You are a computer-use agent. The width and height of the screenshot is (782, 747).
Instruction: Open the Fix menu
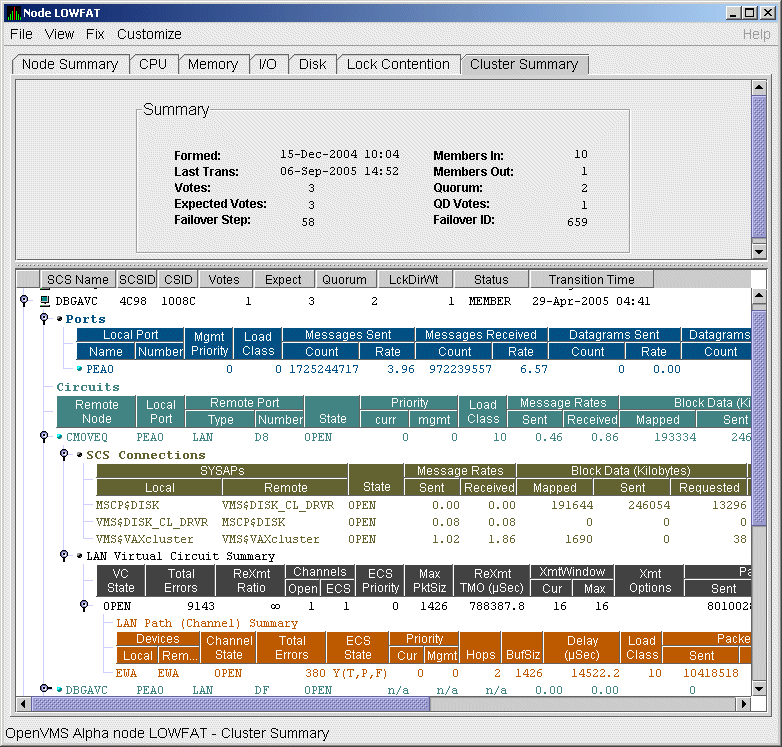tap(95, 34)
